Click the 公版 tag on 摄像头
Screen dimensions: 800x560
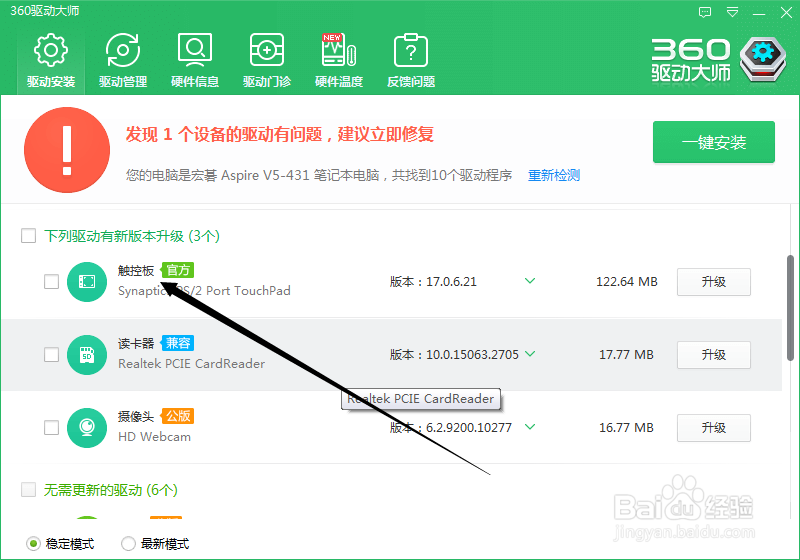coord(178,416)
